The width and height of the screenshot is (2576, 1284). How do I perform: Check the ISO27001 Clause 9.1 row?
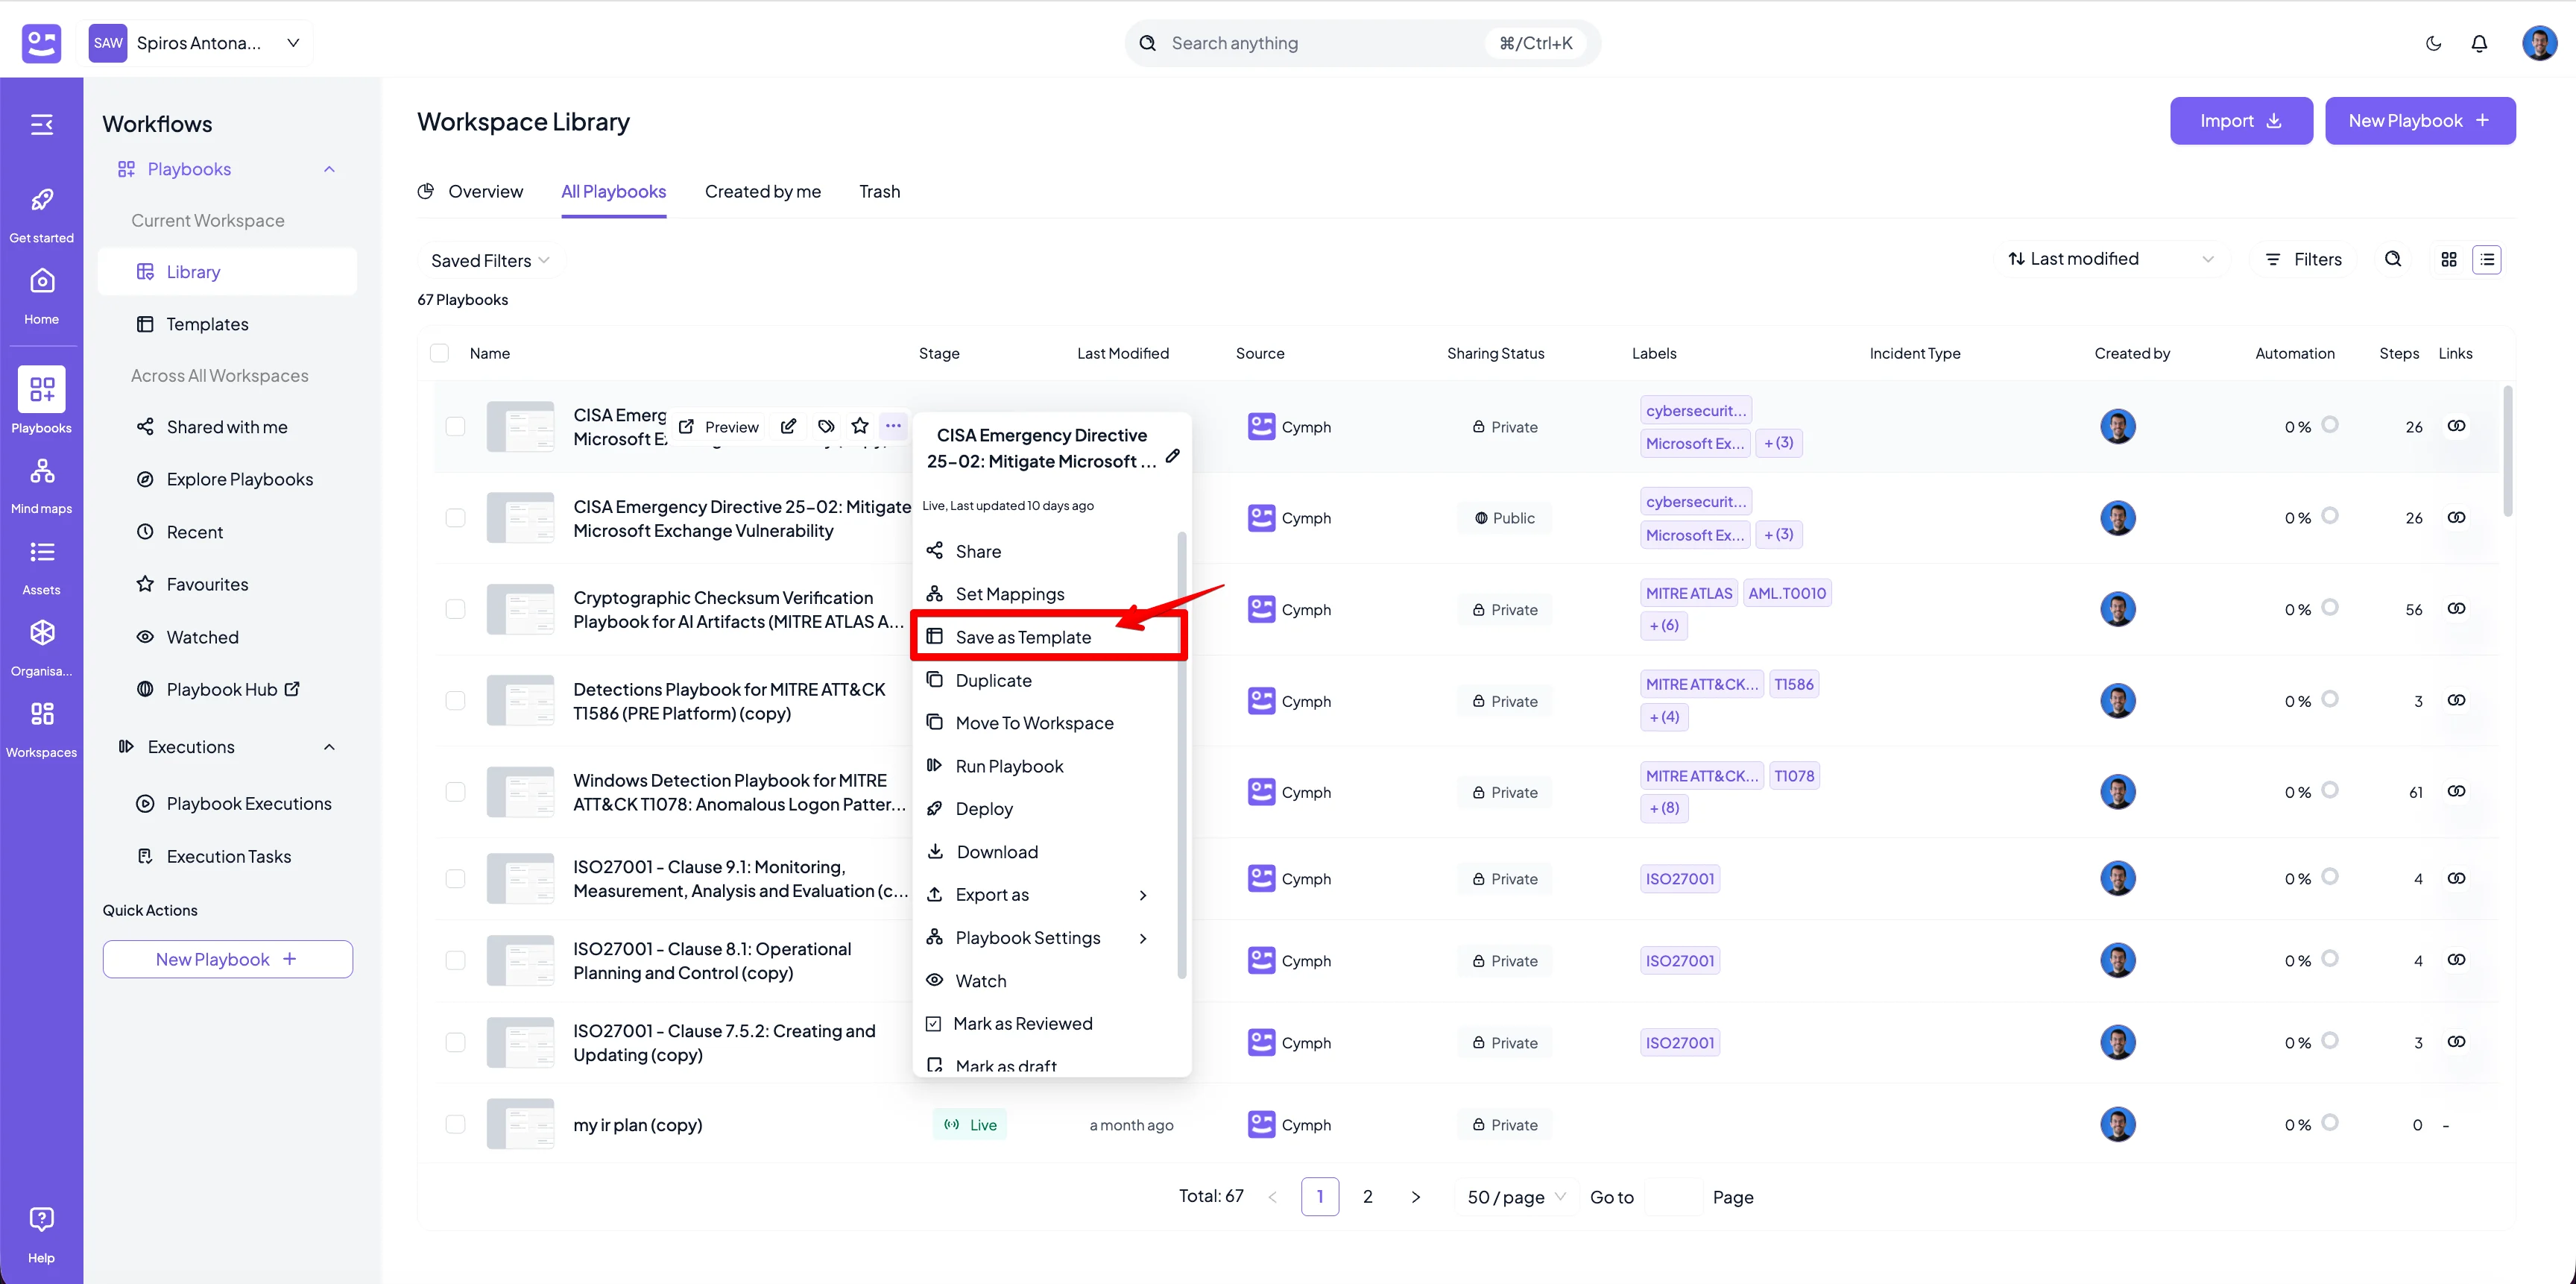click(x=455, y=878)
